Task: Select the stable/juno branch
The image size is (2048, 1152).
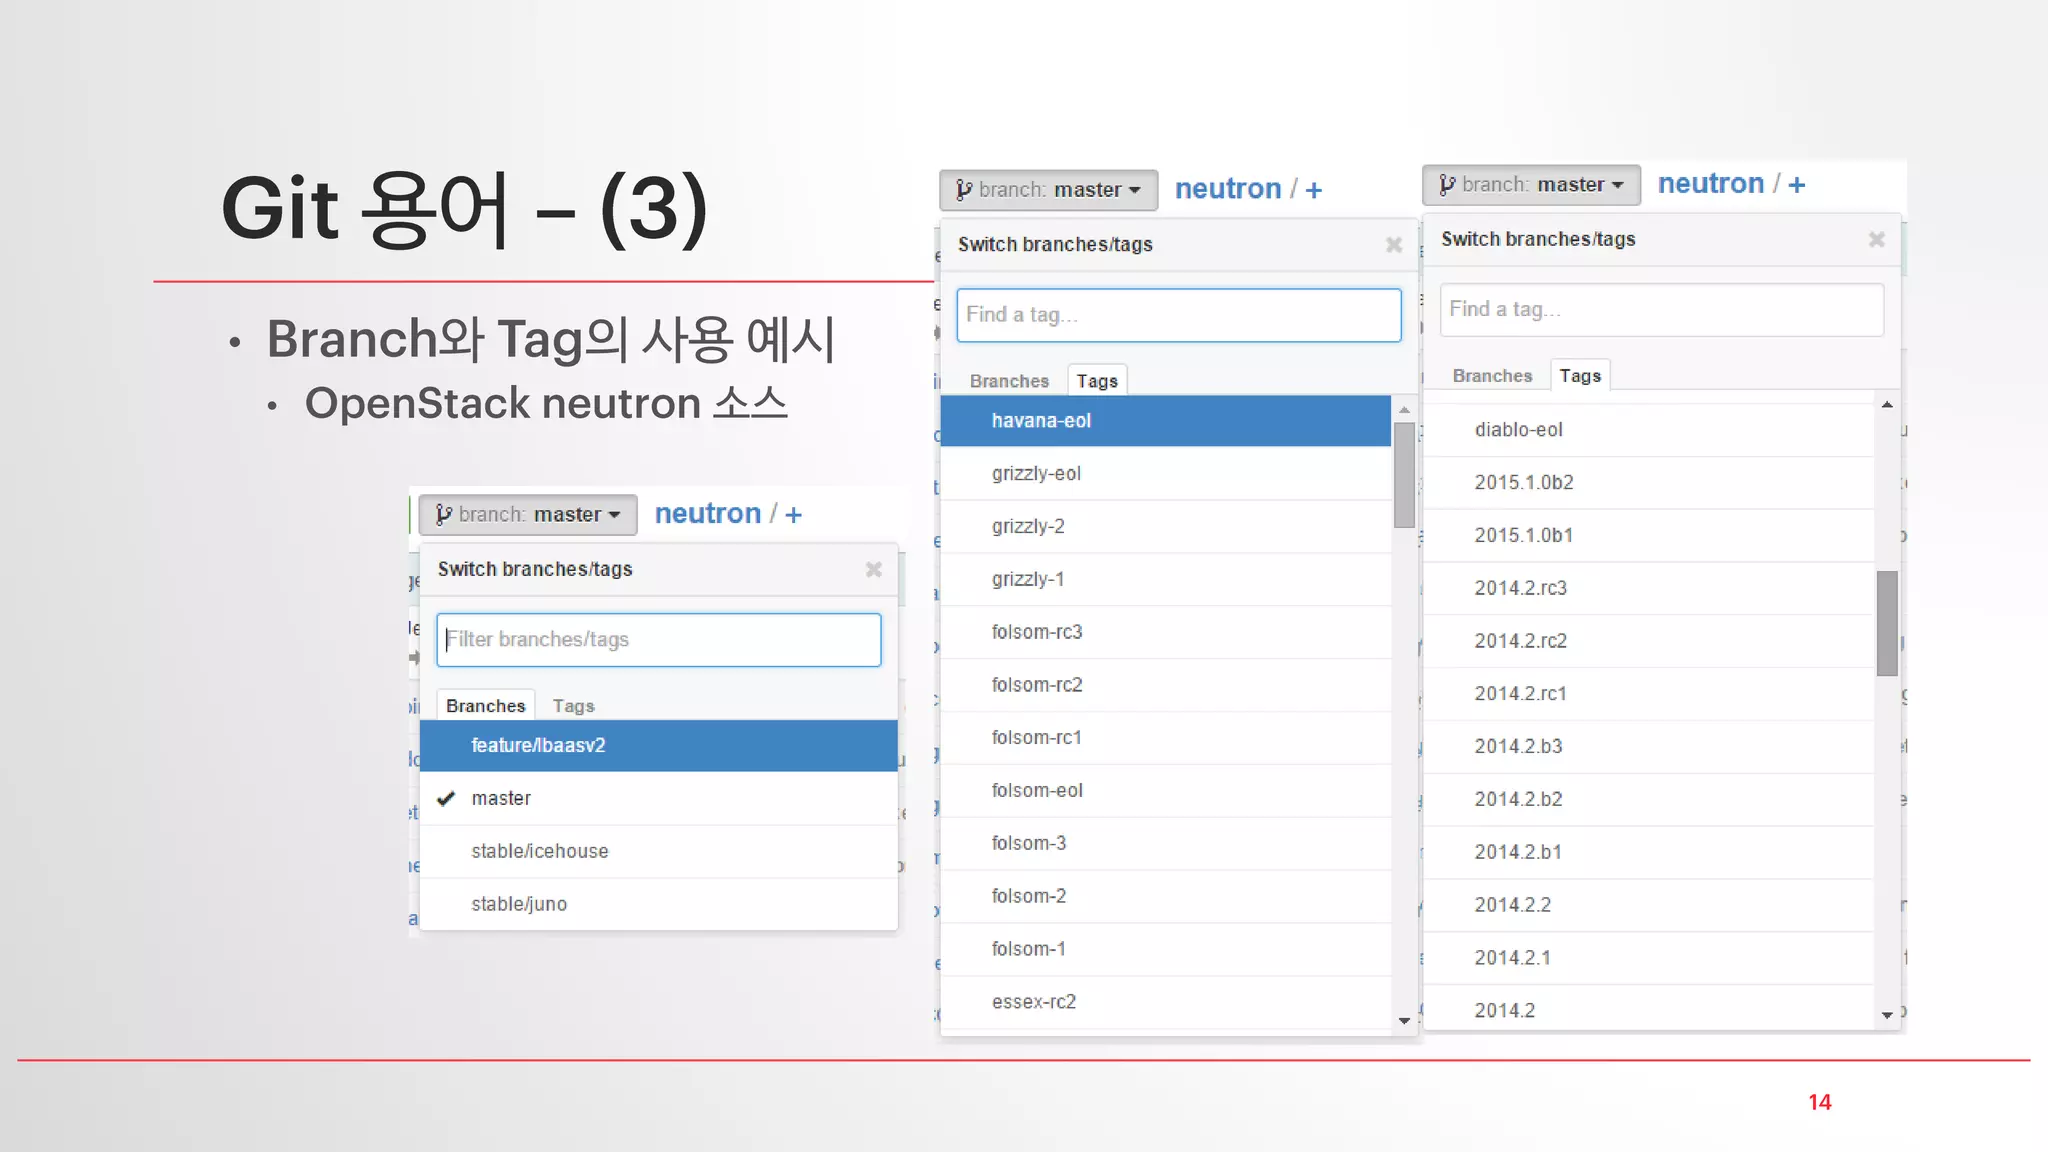Action: [519, 904]
